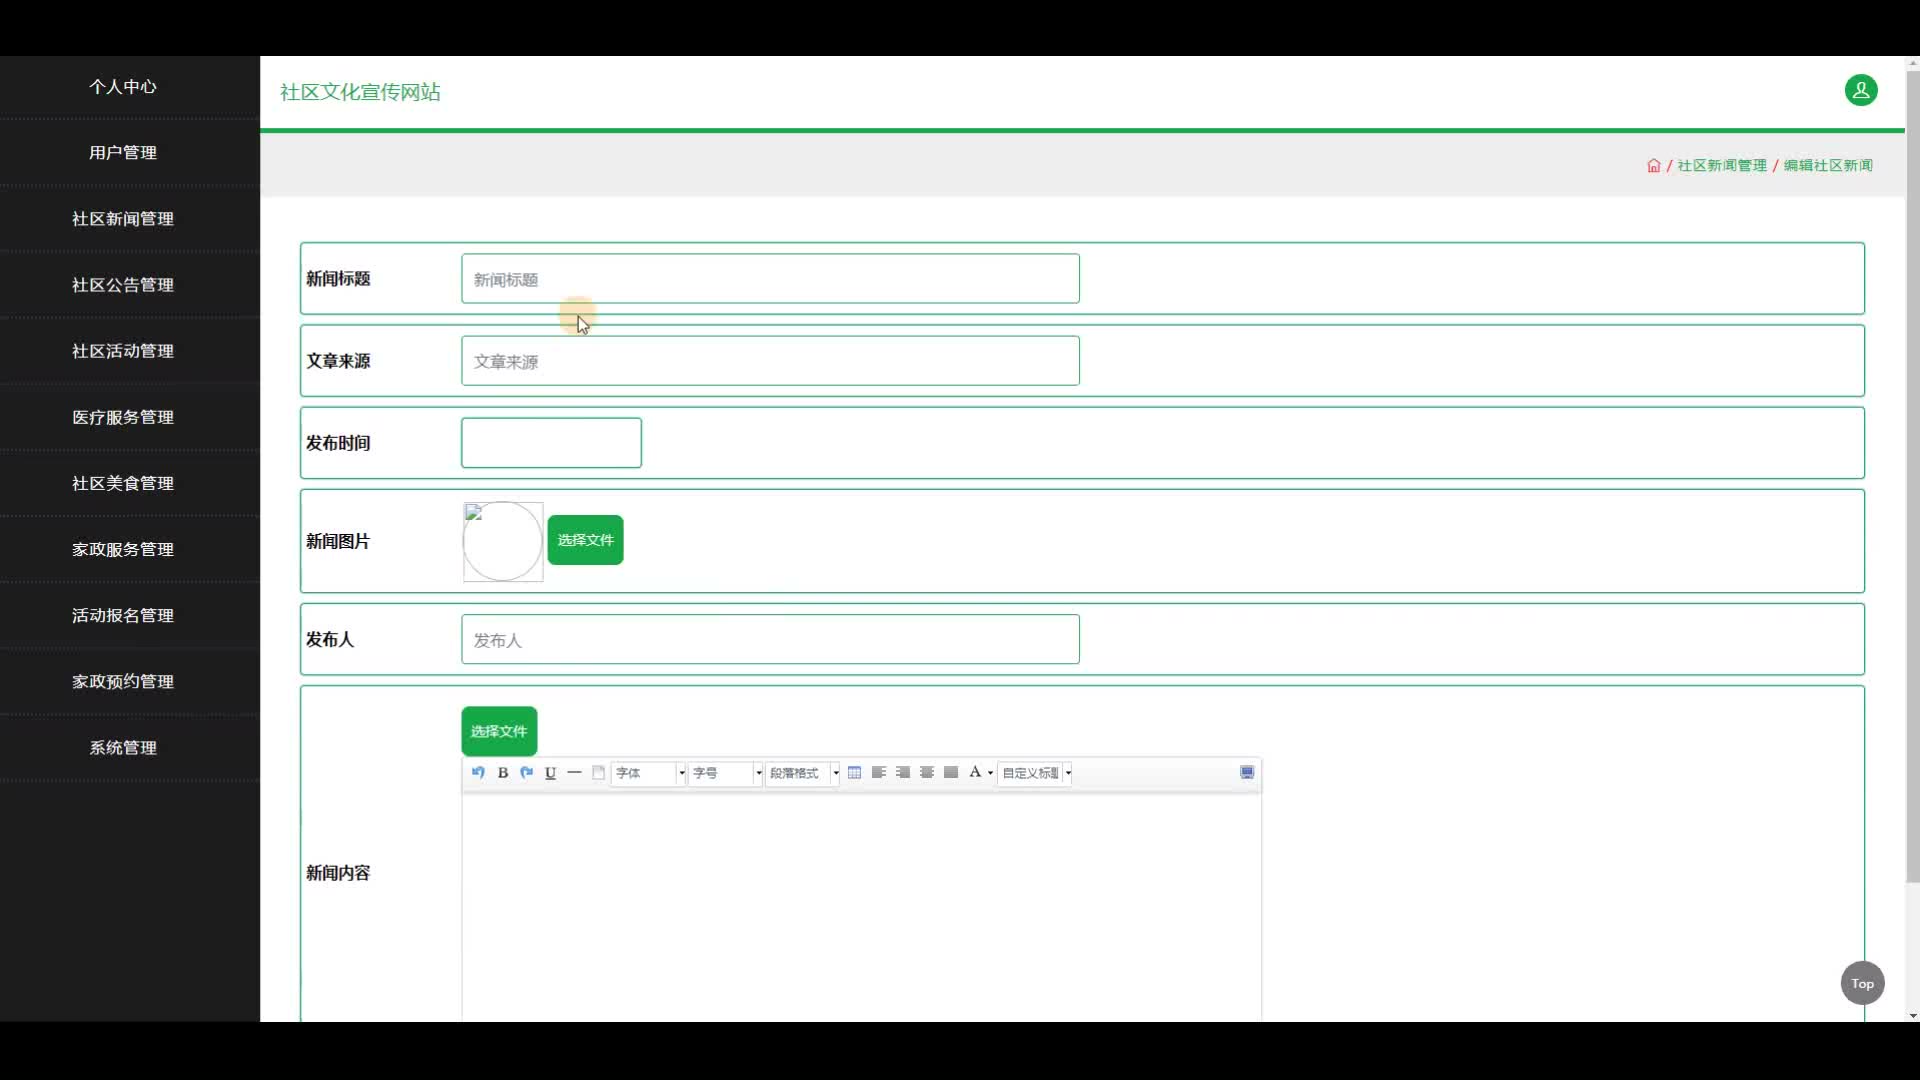The width and height of the screenshot is (1920, 1080).
Task: Open 社区新闻管理 in the sidebar
Action: click(x=123, y=219)
